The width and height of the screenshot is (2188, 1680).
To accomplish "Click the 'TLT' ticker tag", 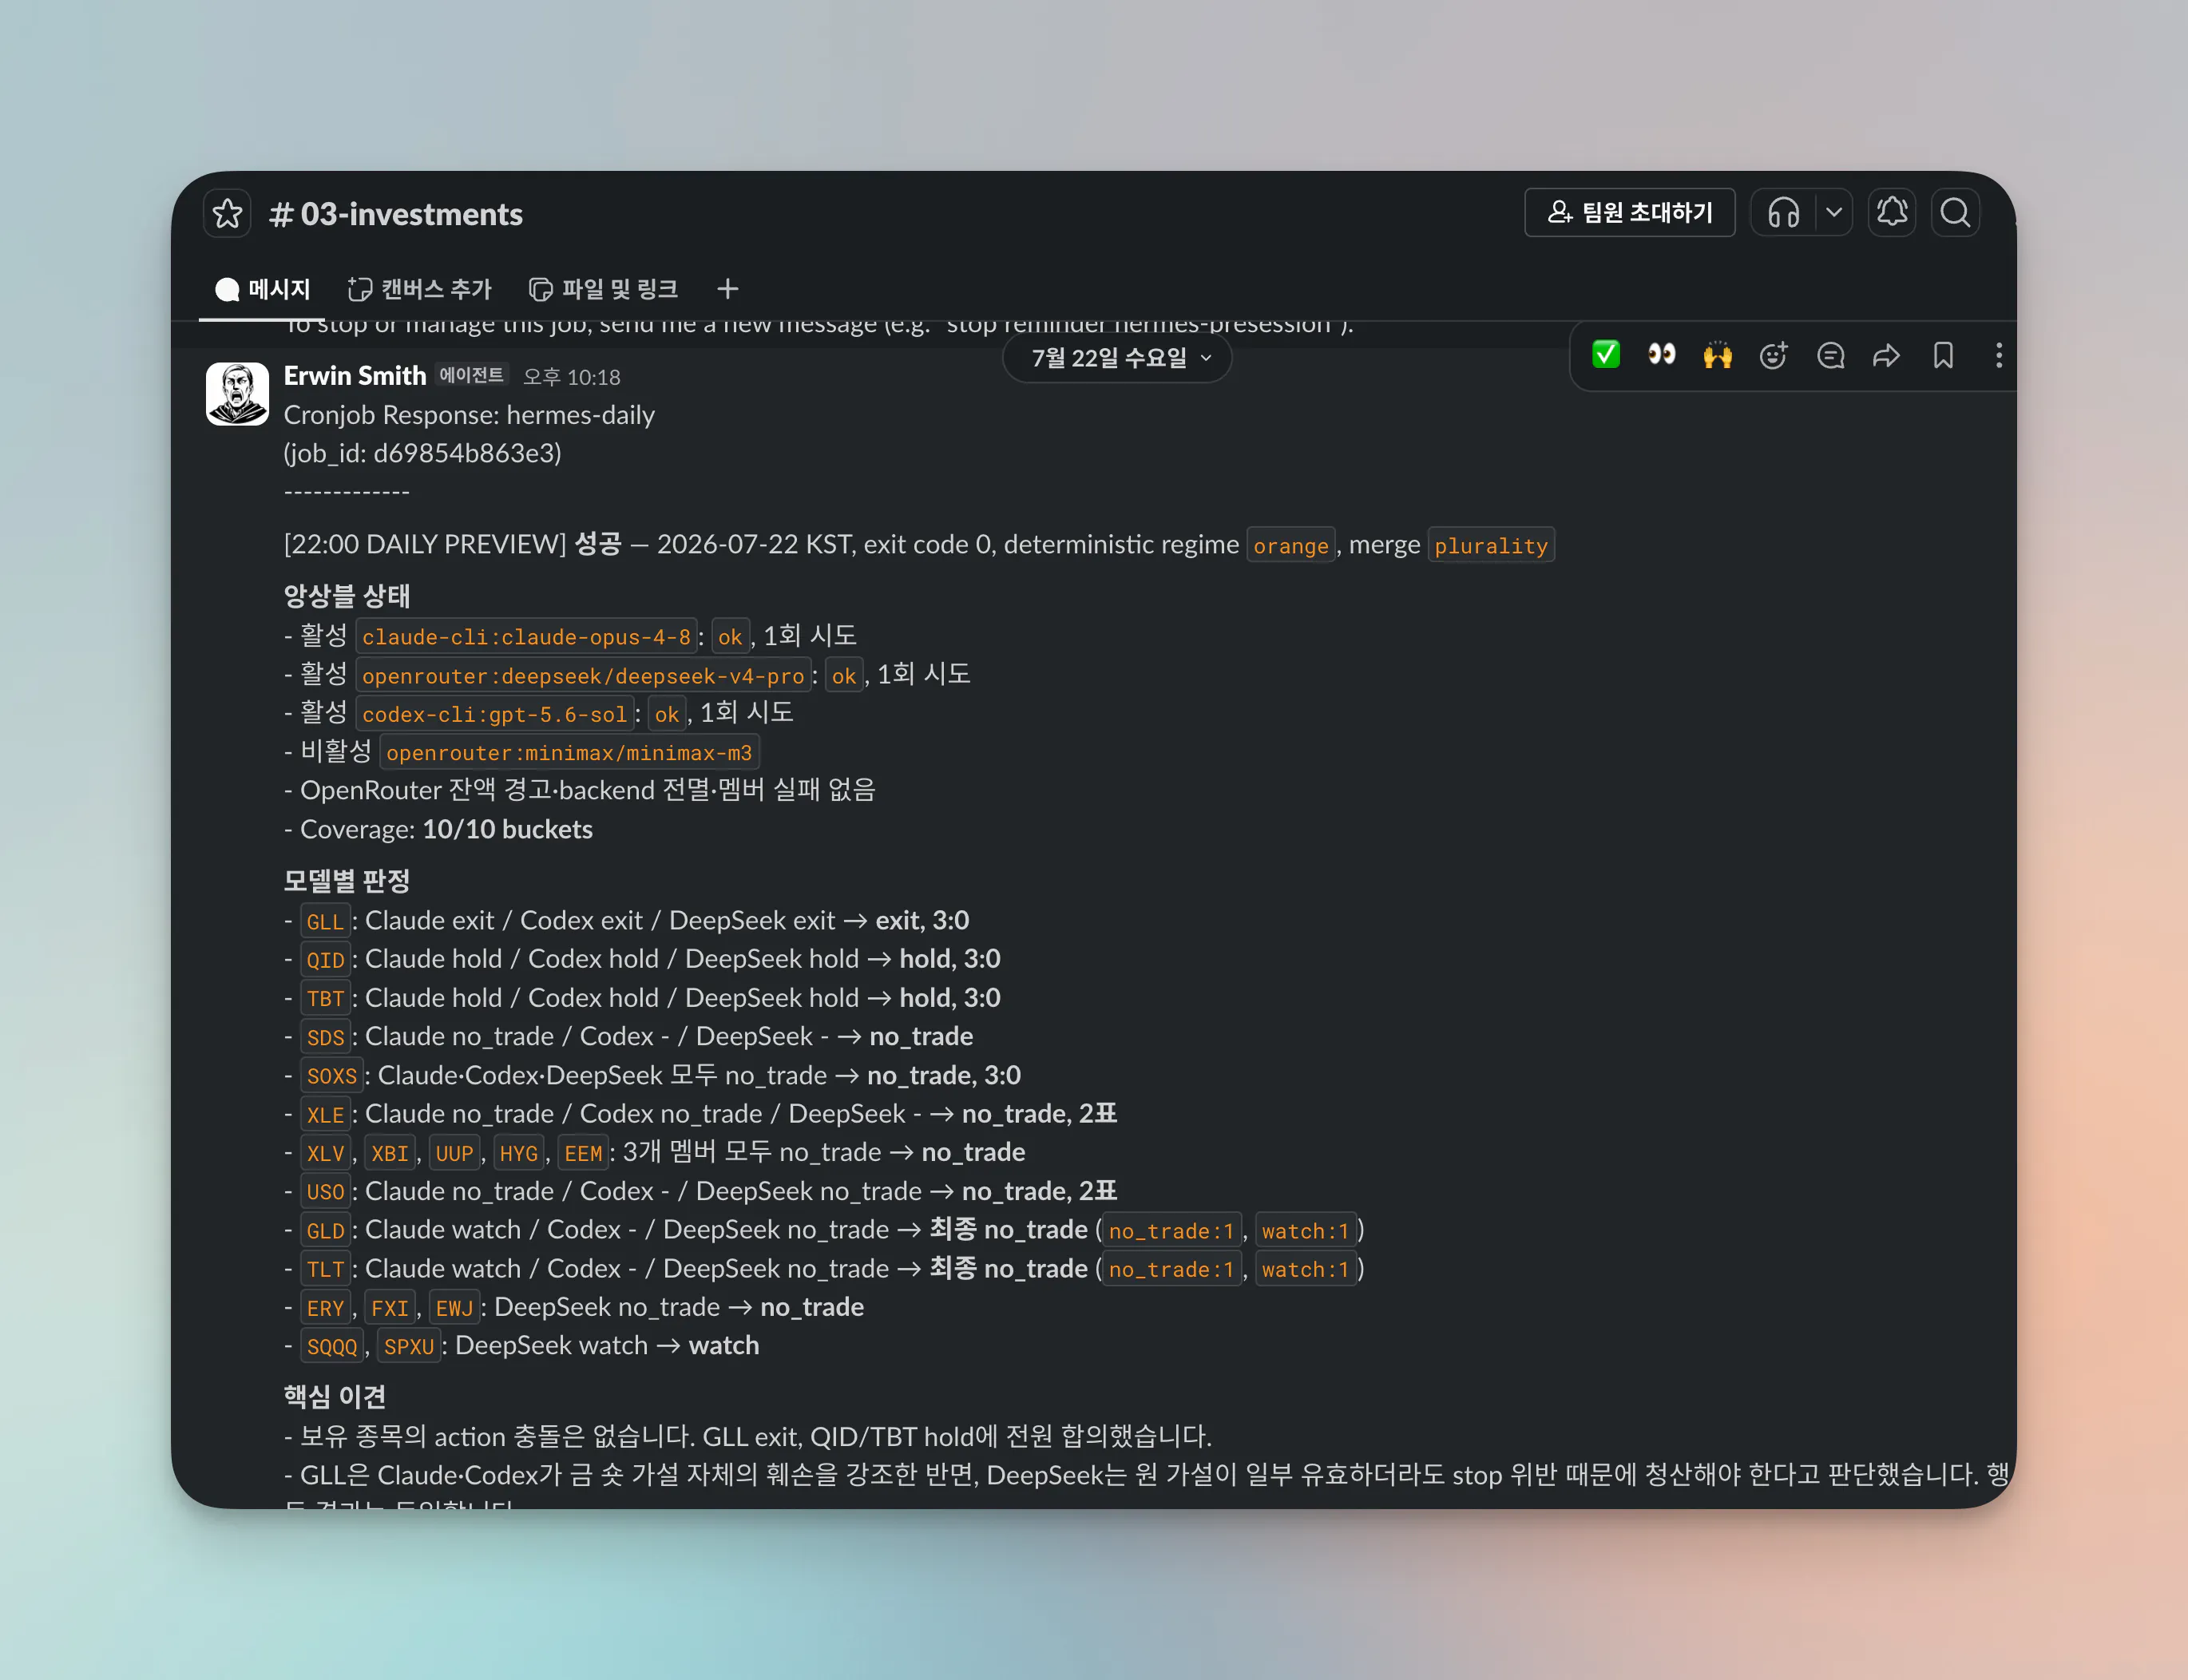I will coord(325,1270).
